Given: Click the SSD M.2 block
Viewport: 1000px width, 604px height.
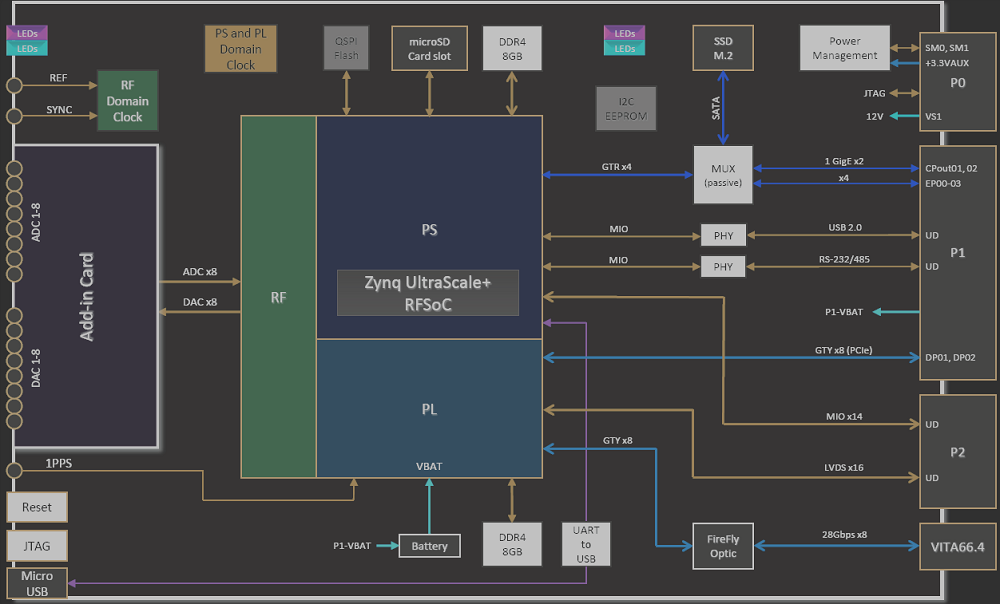Looking at the screenshot, I should tap(723, 48).
